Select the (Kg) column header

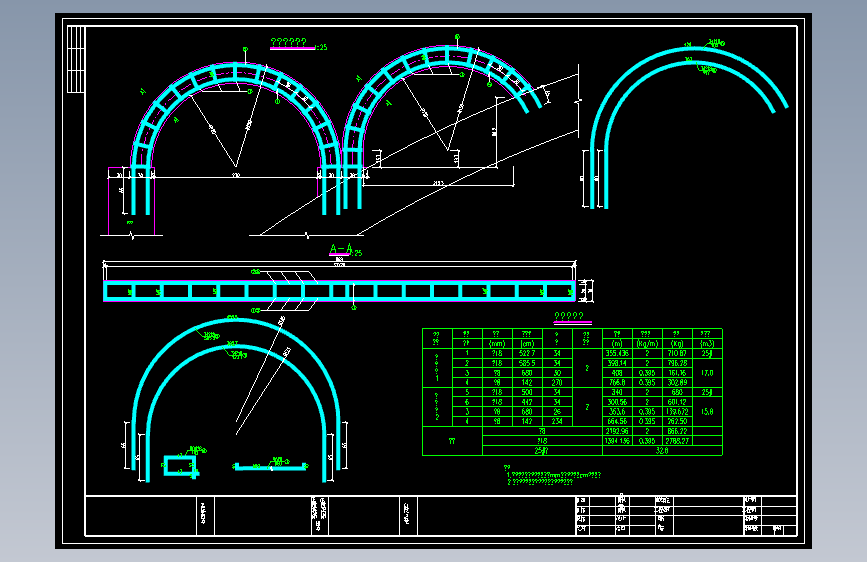point(677,344)
